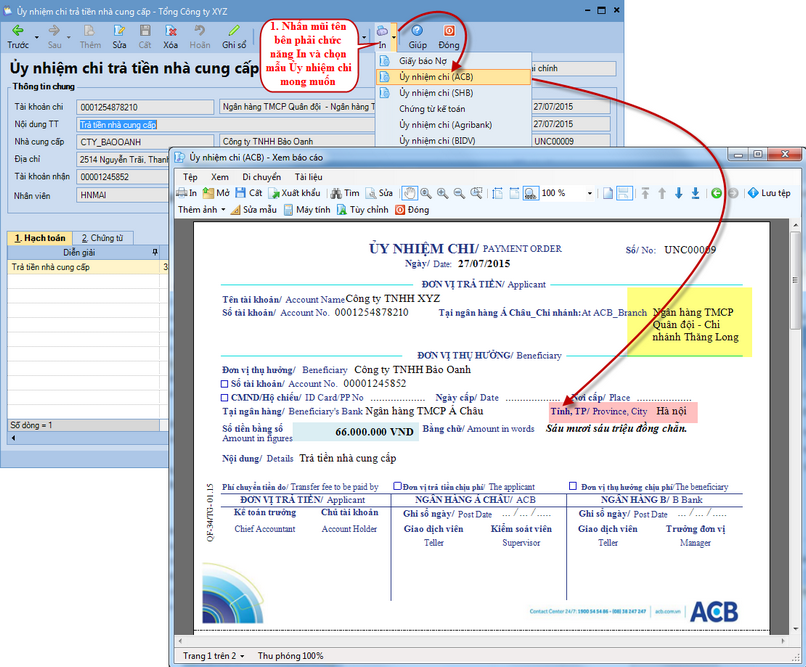Image resolution: width=806 pixels, height=667 pixels.
Task: Click the Trước back arrow icon
Action: pos(18,31)
